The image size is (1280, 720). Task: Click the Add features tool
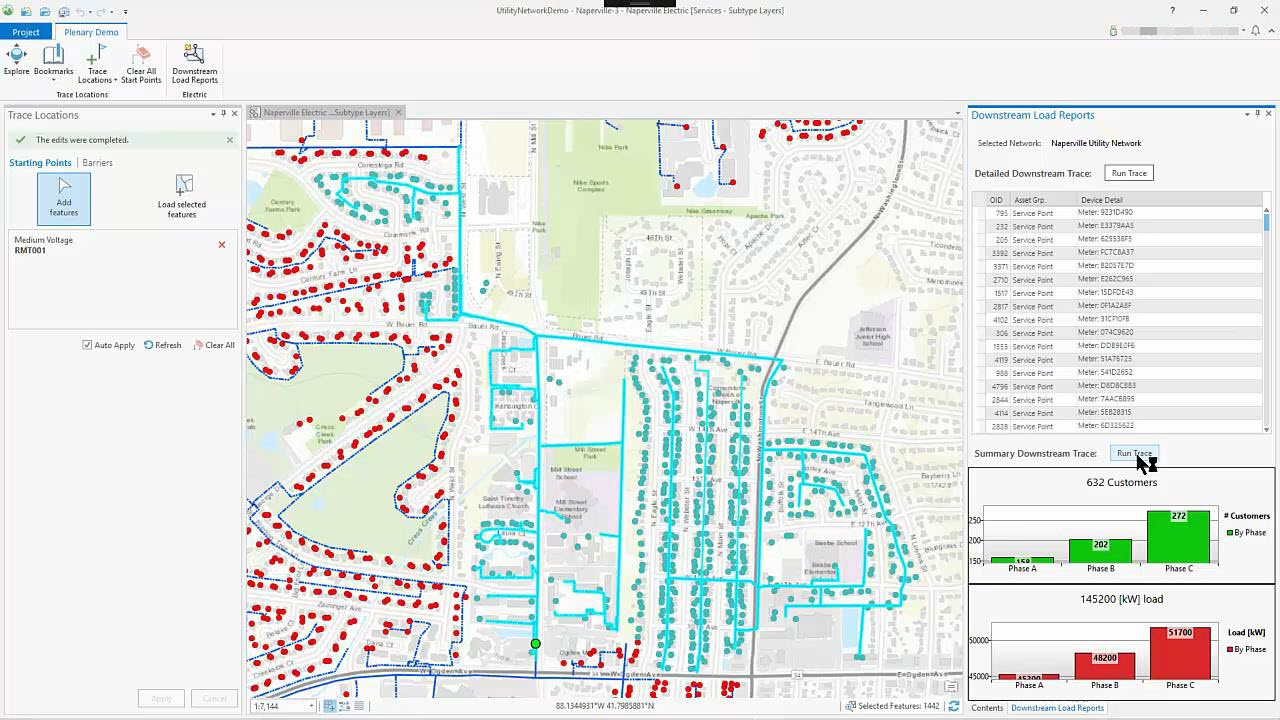(64, 198)
